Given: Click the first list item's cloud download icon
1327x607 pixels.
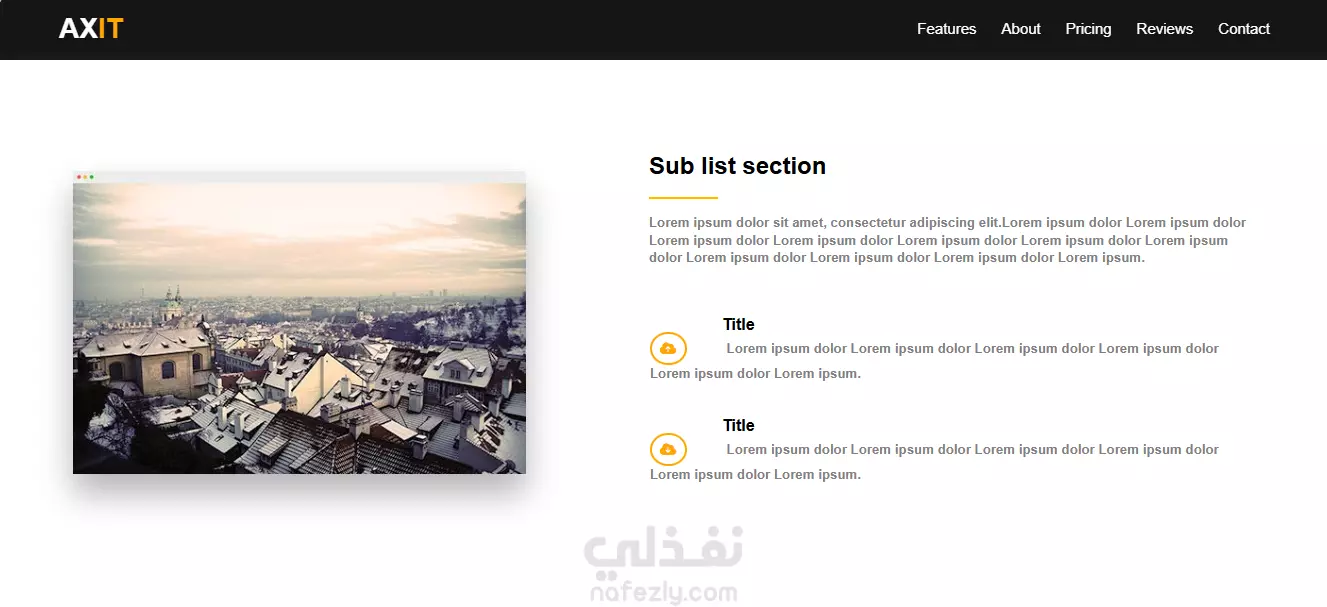Looking at the screenshot, I should [x=668, y=349].
